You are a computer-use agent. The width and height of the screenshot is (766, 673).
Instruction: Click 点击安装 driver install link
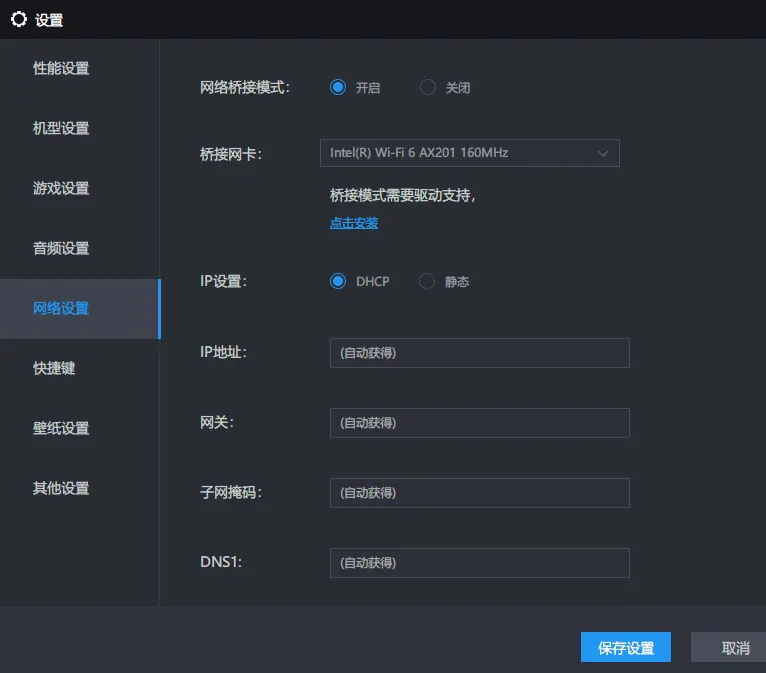(354, 223)
